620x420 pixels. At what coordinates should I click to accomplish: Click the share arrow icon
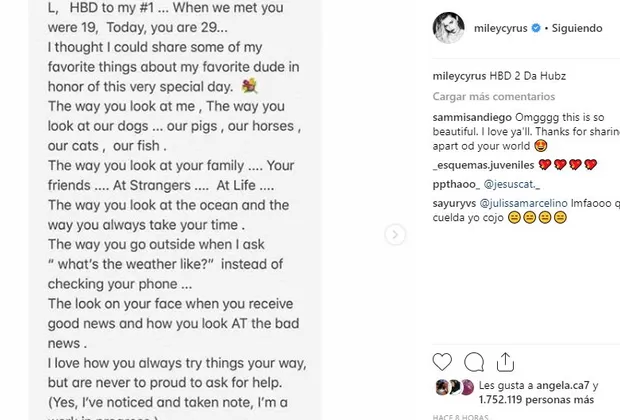pos(508,362)
